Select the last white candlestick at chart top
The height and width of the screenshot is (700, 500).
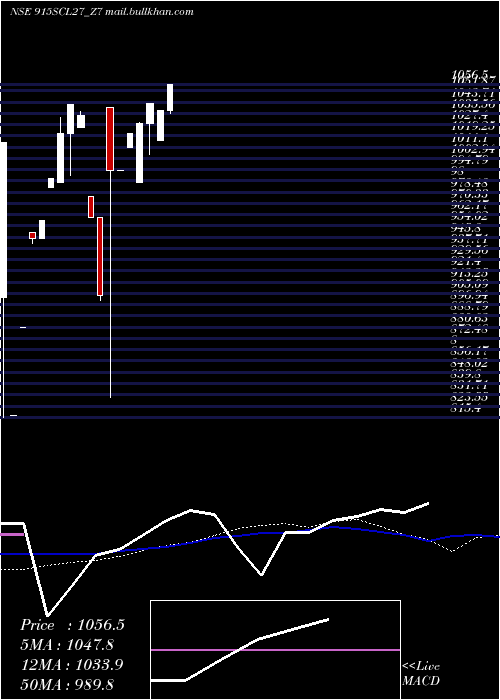tap(170, 97)
